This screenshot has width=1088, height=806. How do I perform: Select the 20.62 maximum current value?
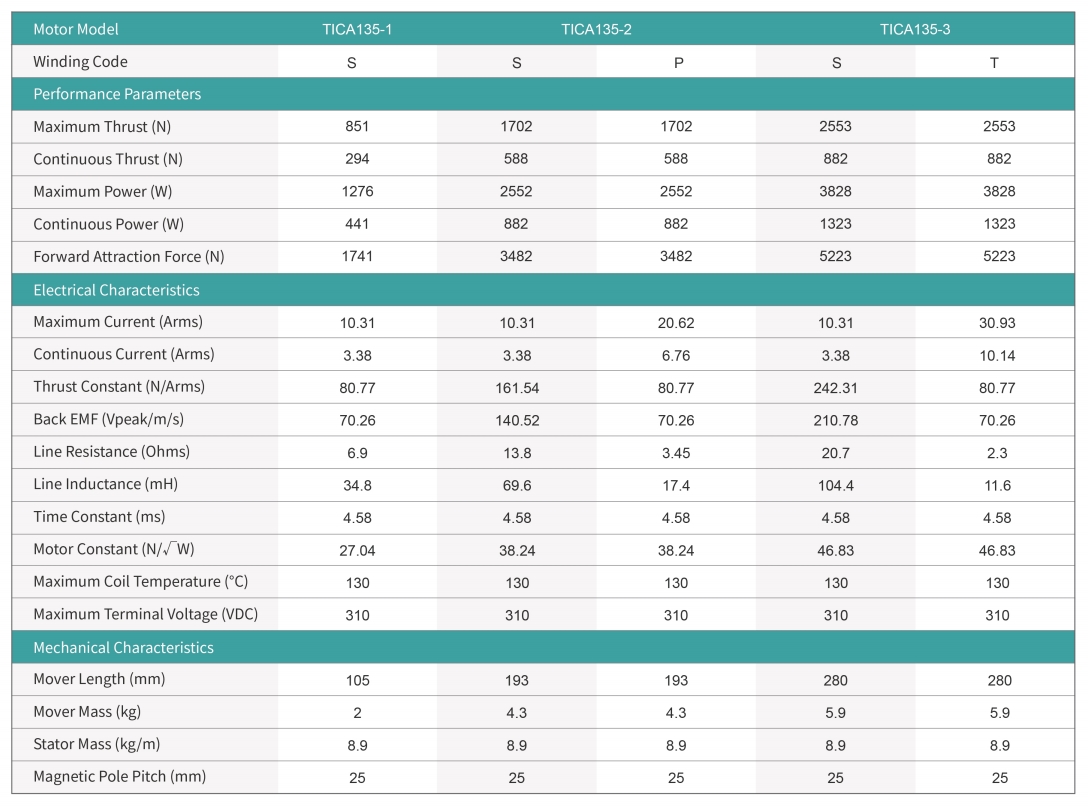click(676, 322)
